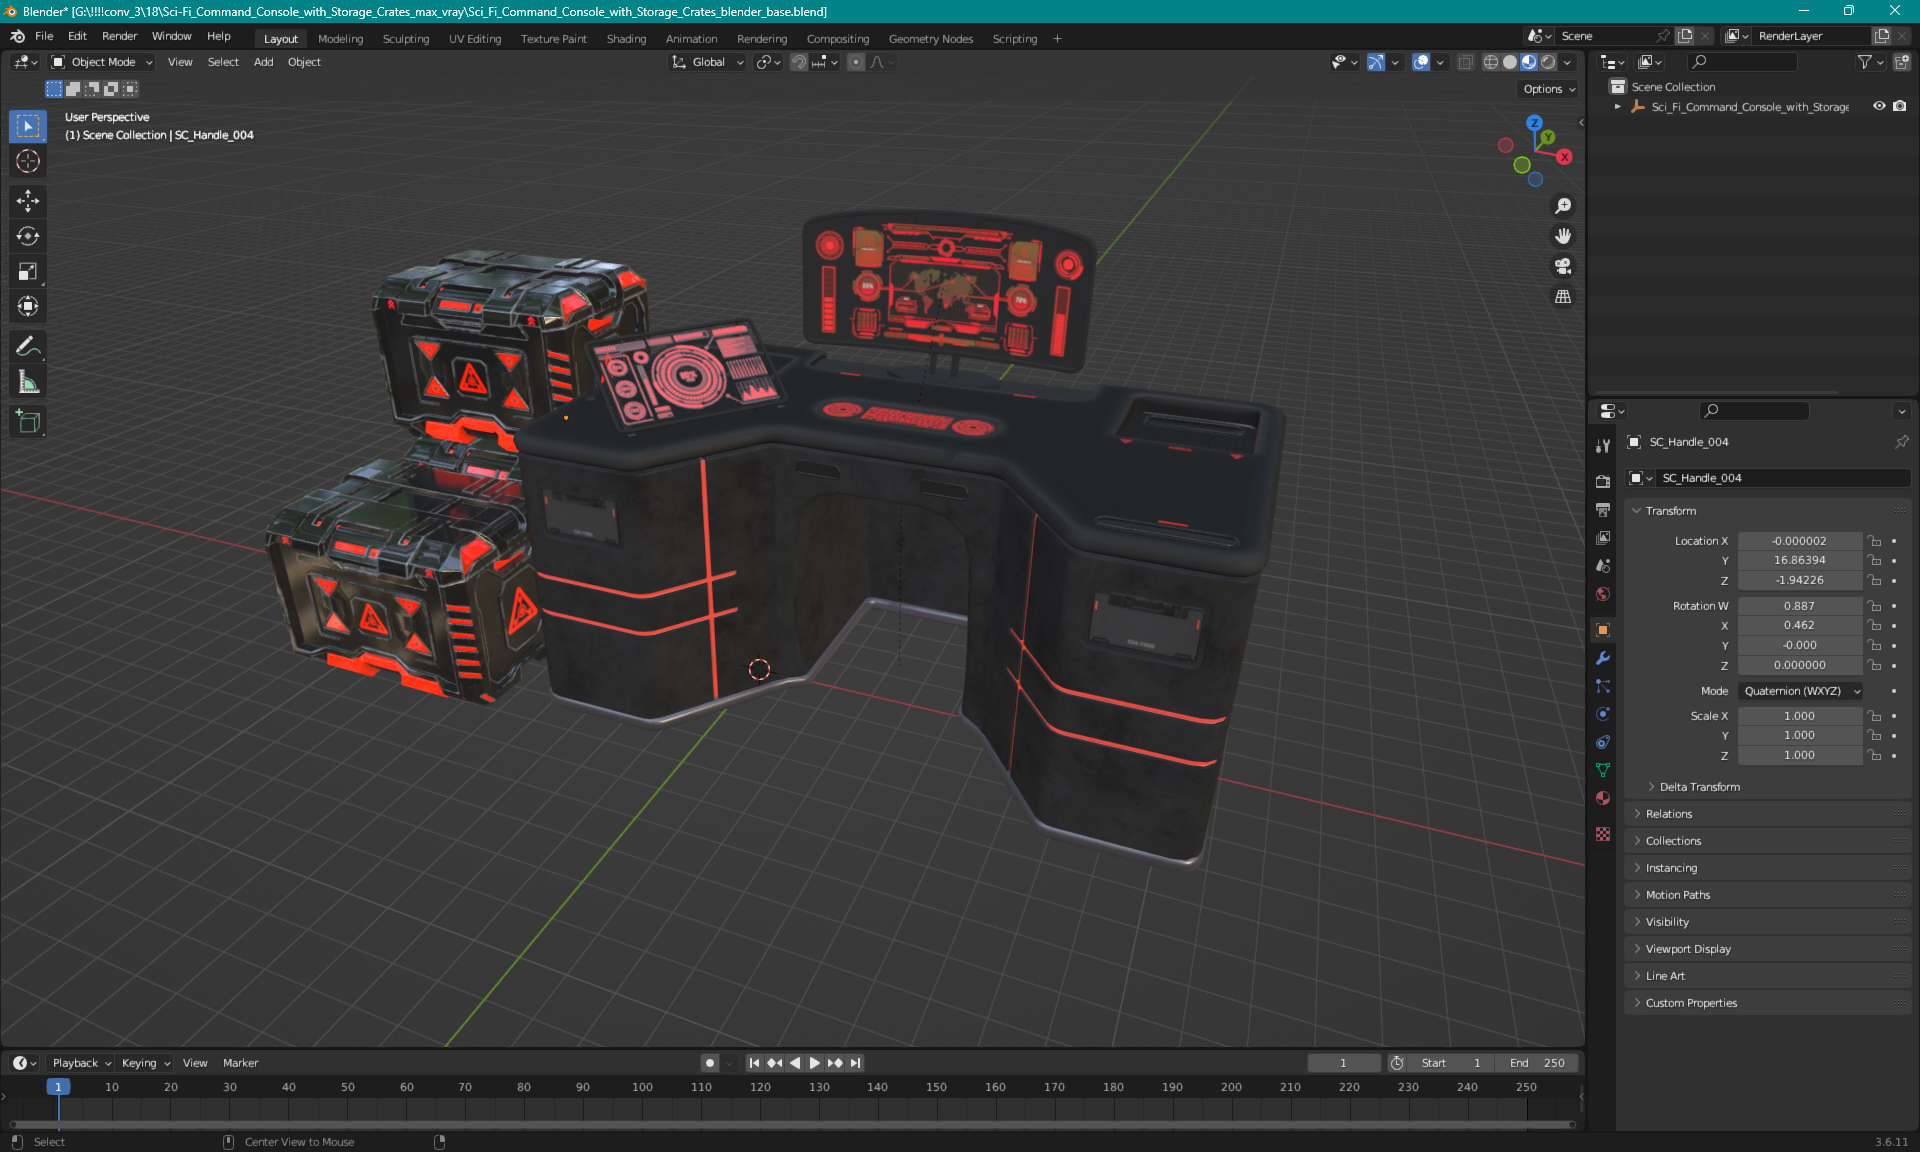The image size is (1920, 1152).
Task: Activate the 3D Cursor tool
Action: [28, 161]
